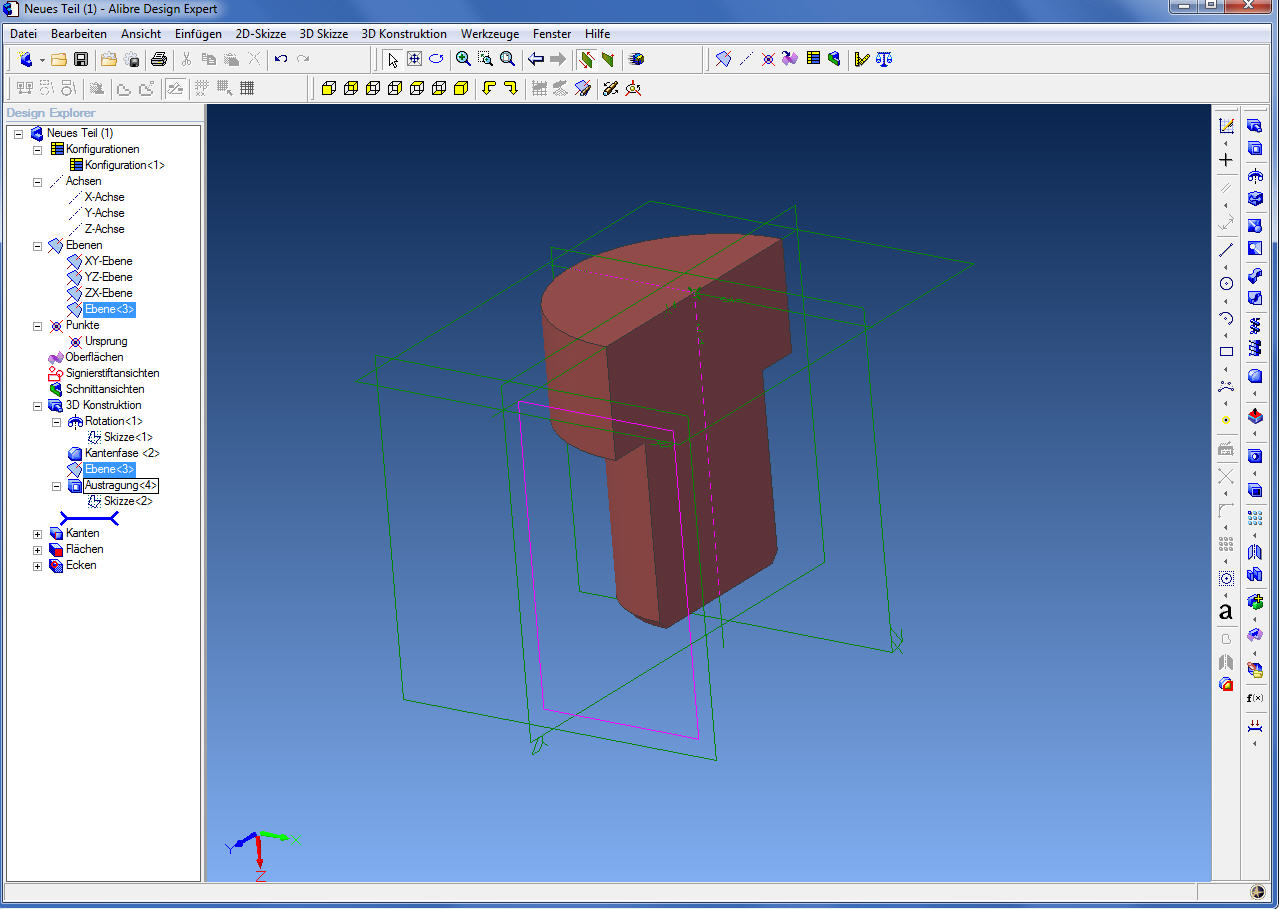Open the Bearbeiten menu
The image size is (1279, 909).
pyautogui.click(x=79, y=34)
